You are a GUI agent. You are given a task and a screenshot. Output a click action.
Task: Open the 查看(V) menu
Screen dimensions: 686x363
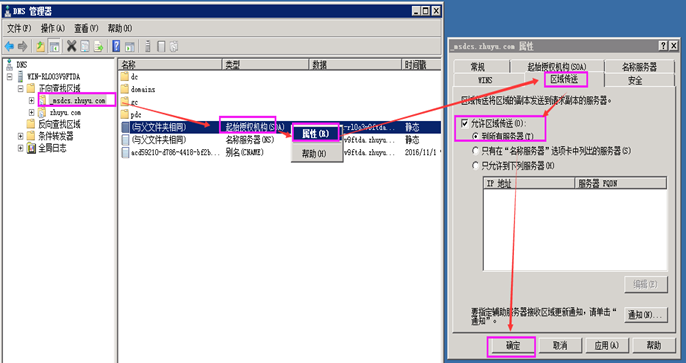86,28
